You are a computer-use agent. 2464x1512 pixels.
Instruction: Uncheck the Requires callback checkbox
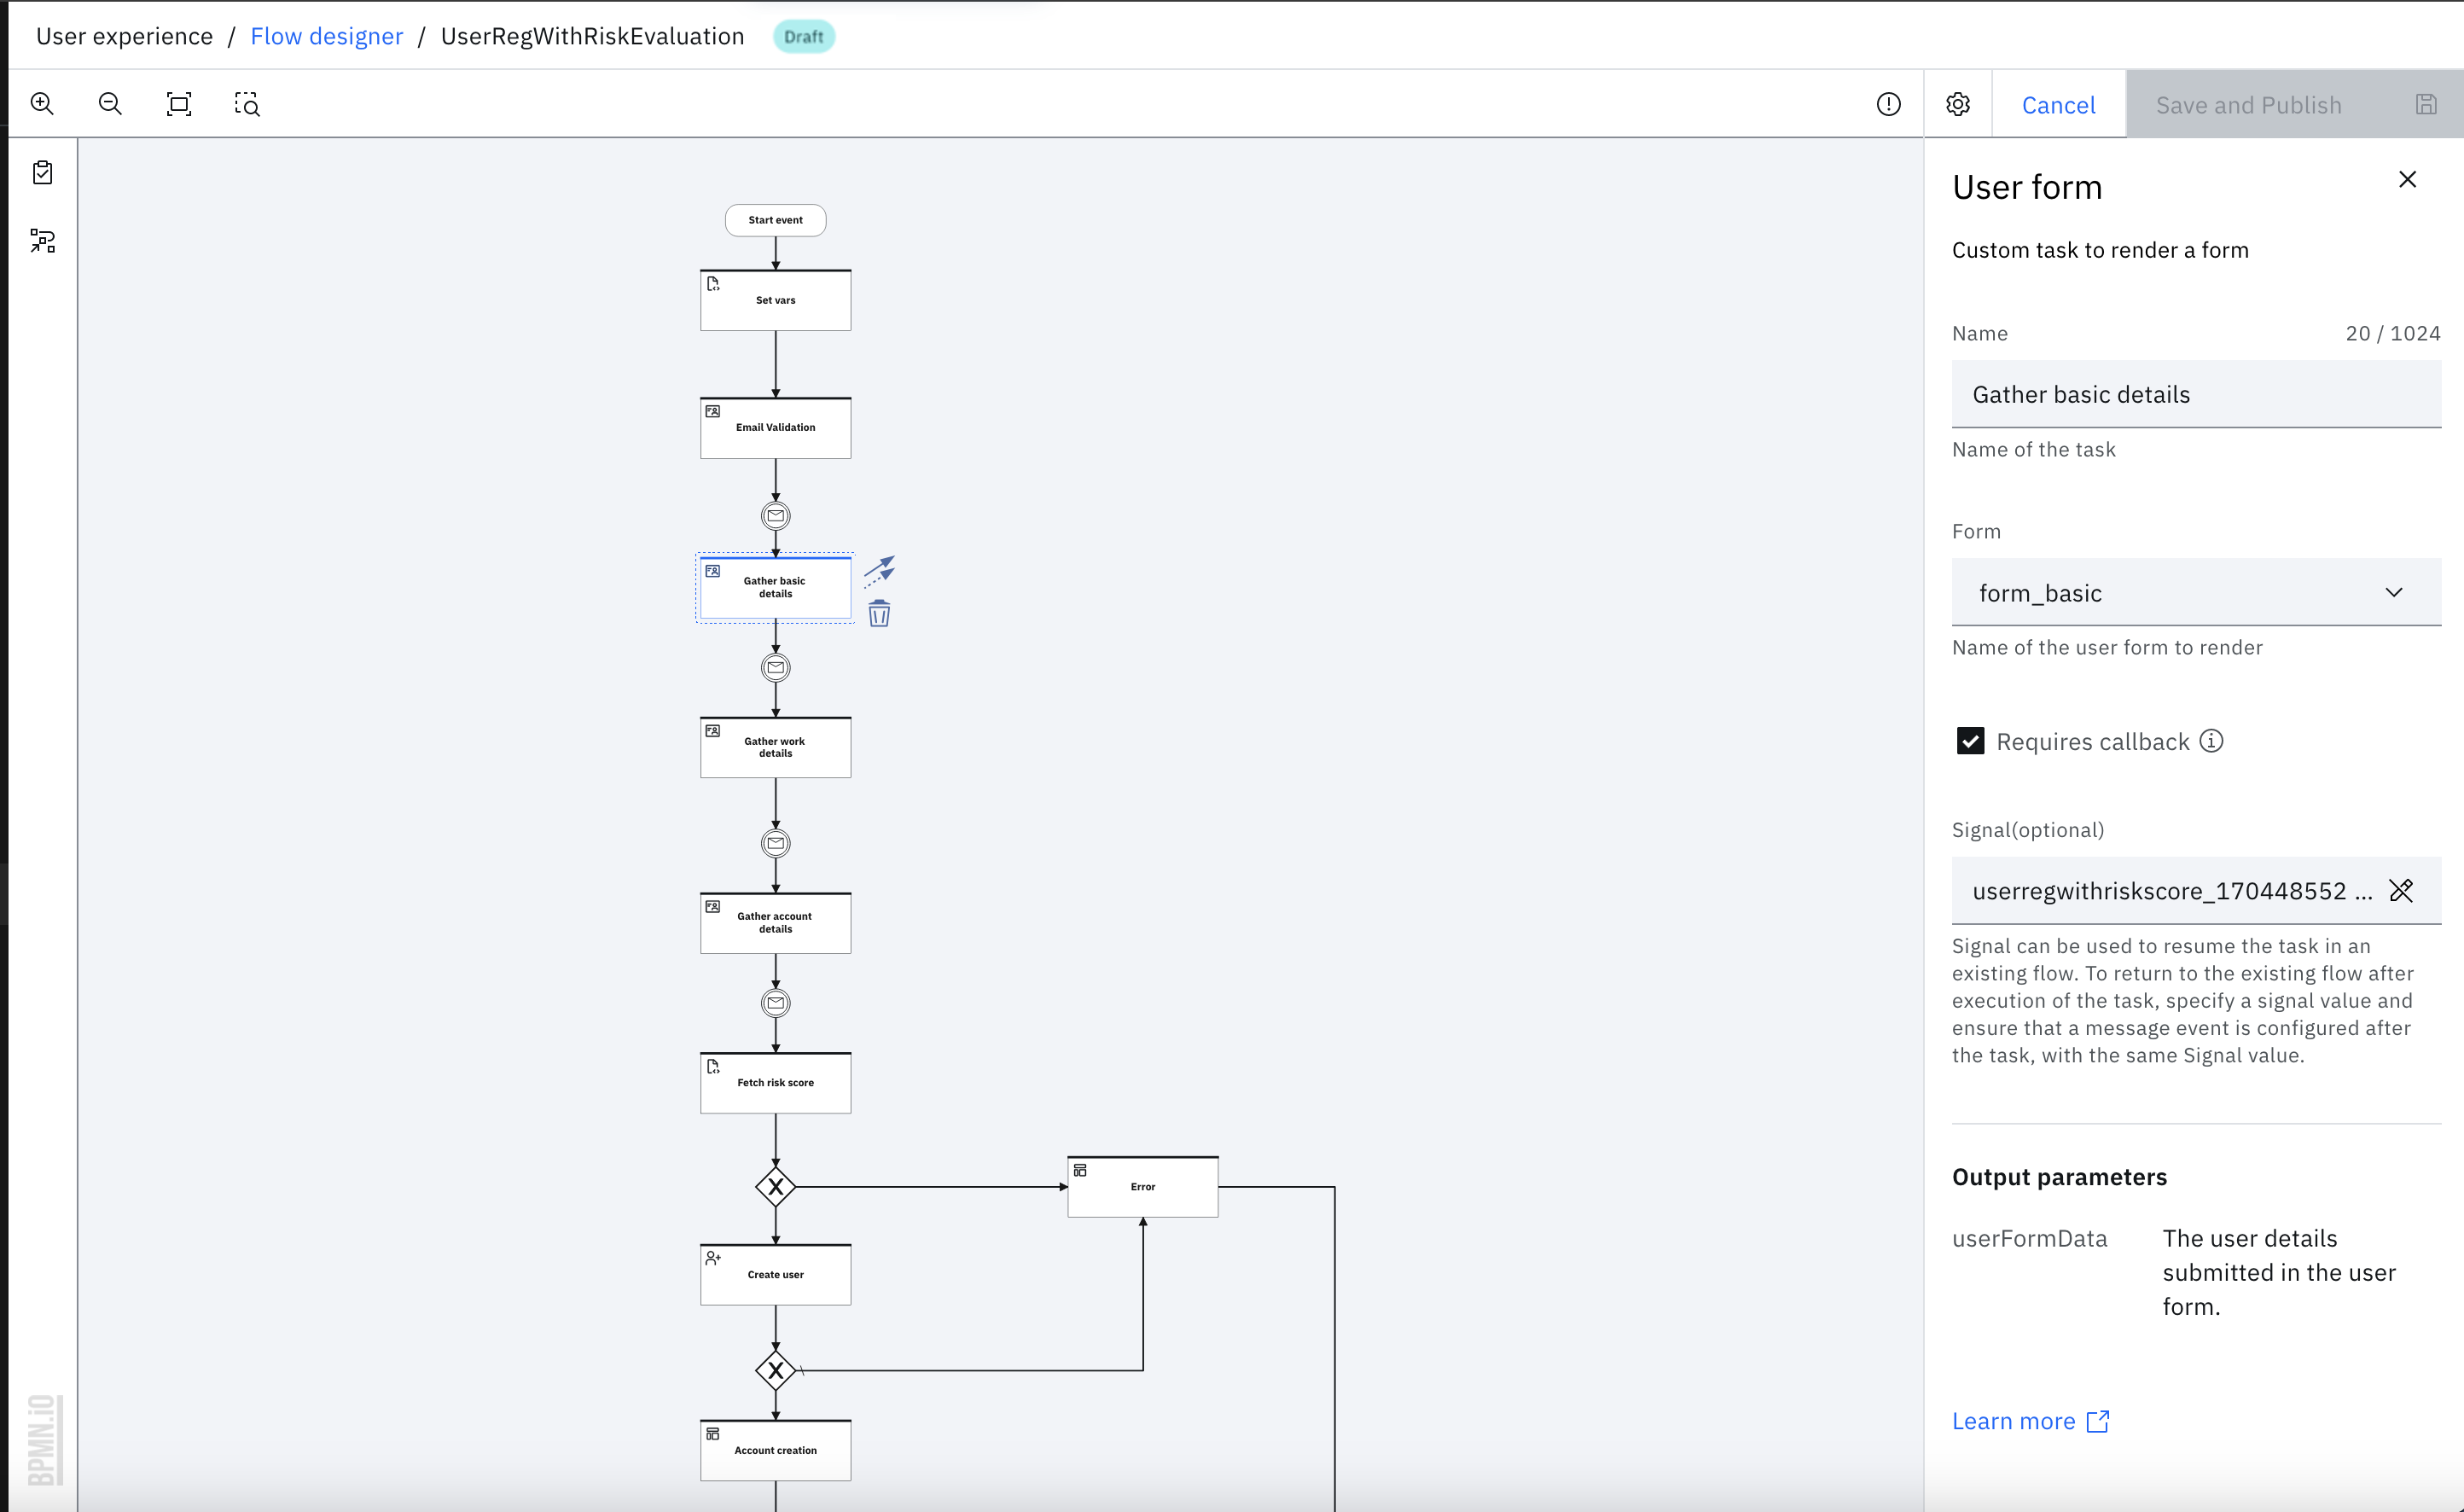(1970, 741)
